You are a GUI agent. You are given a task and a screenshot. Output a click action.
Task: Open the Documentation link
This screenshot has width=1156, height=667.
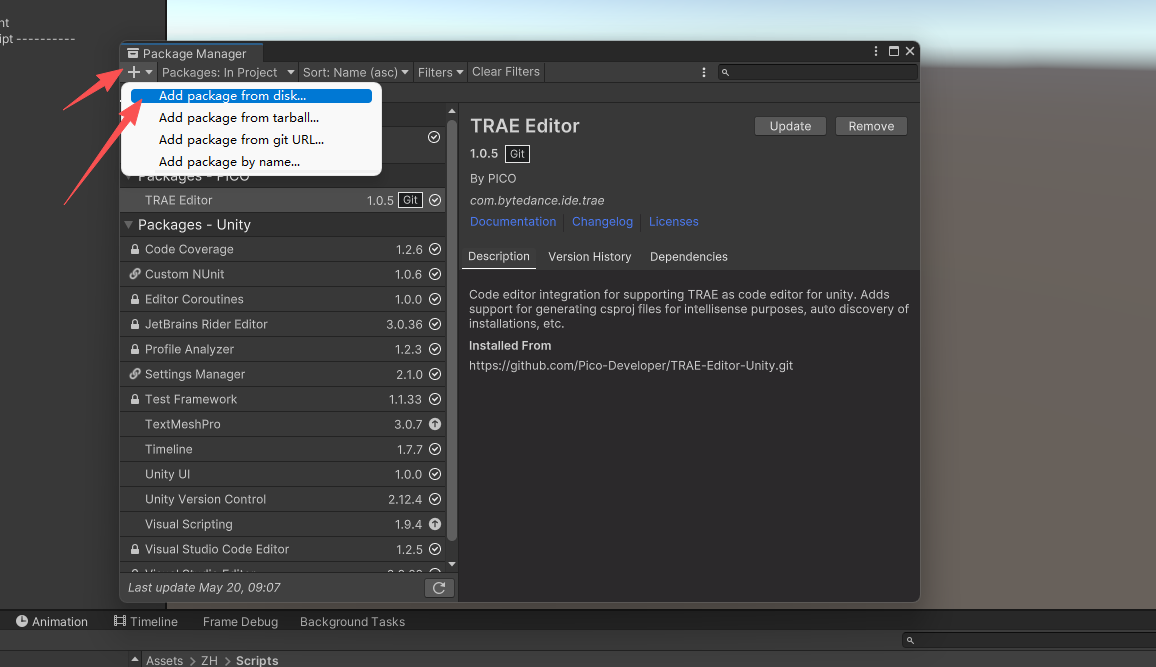(513, 222)
